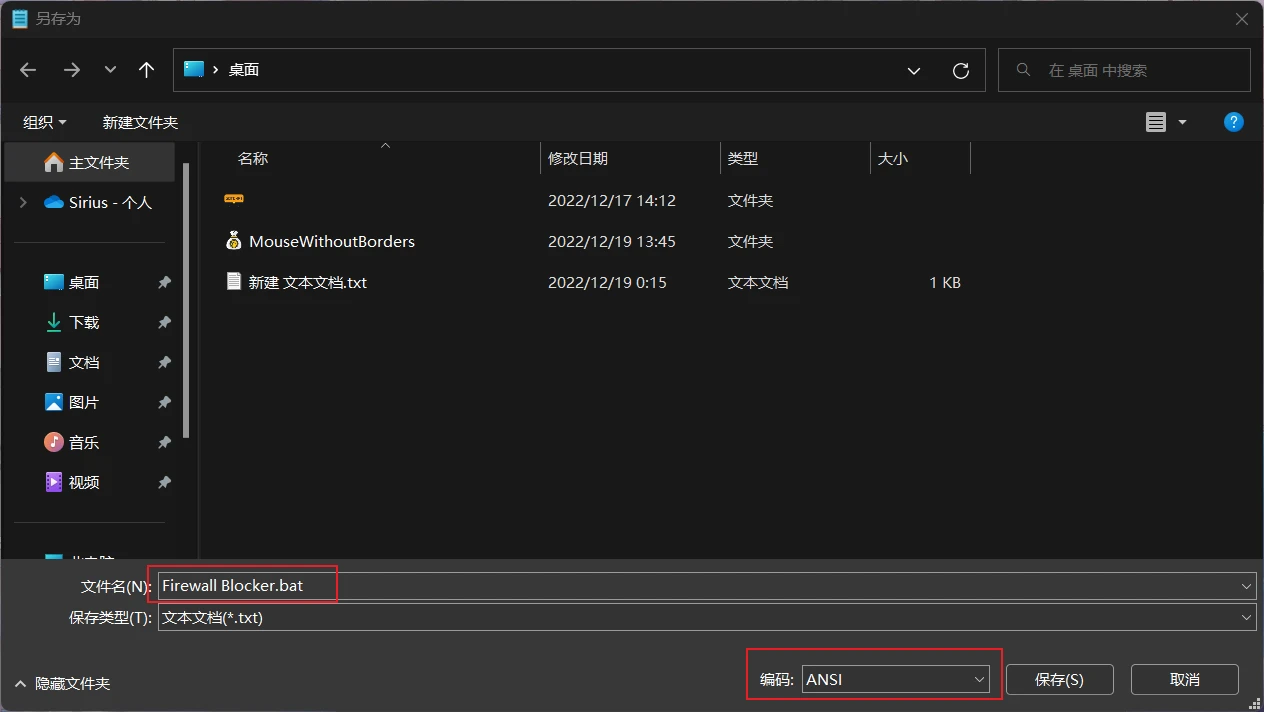This screenshot has height=712, width=1264.
Task: Click the pin icon beside 图片
Action: point(164,403)
